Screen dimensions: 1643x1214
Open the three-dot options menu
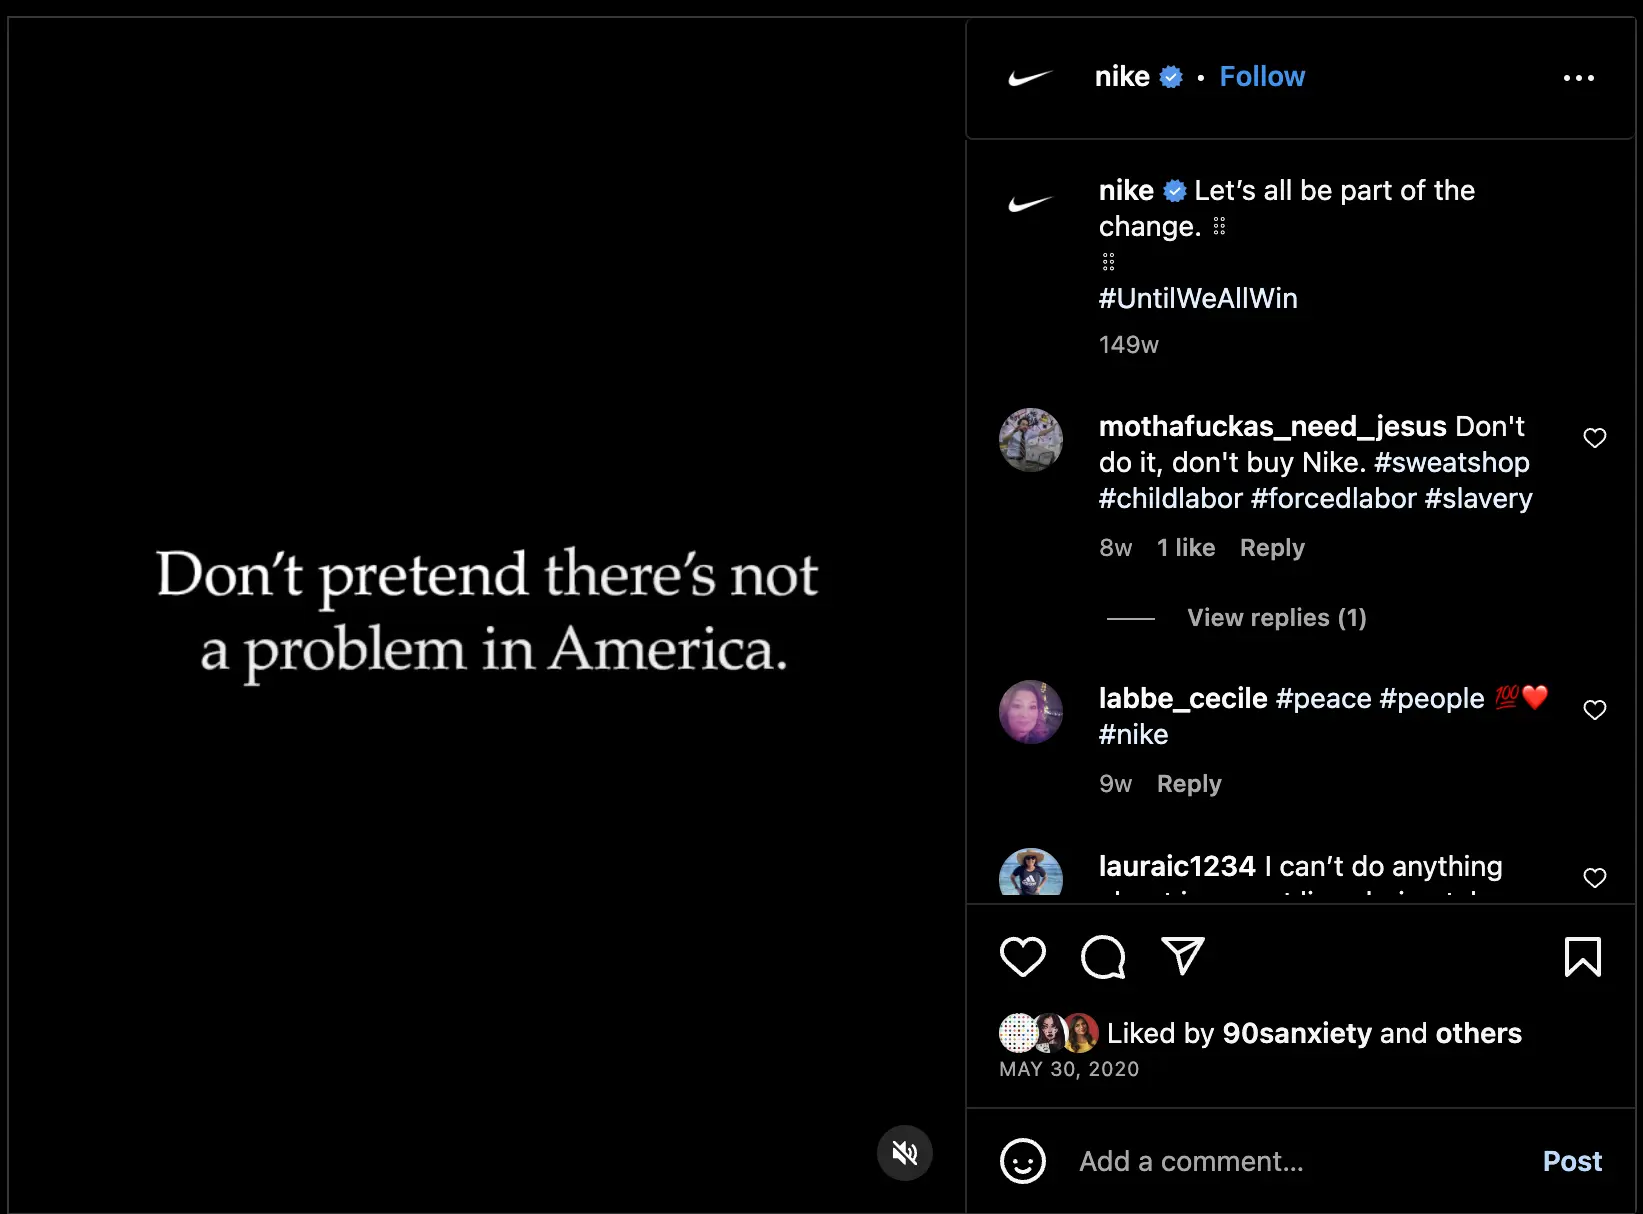coord(1579,77)
